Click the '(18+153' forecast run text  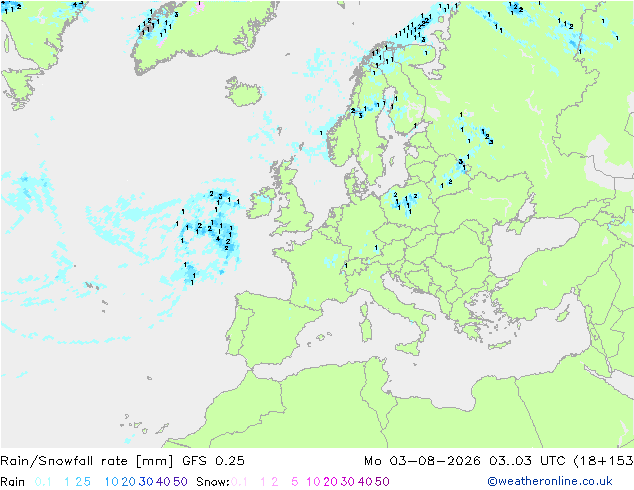604,461
